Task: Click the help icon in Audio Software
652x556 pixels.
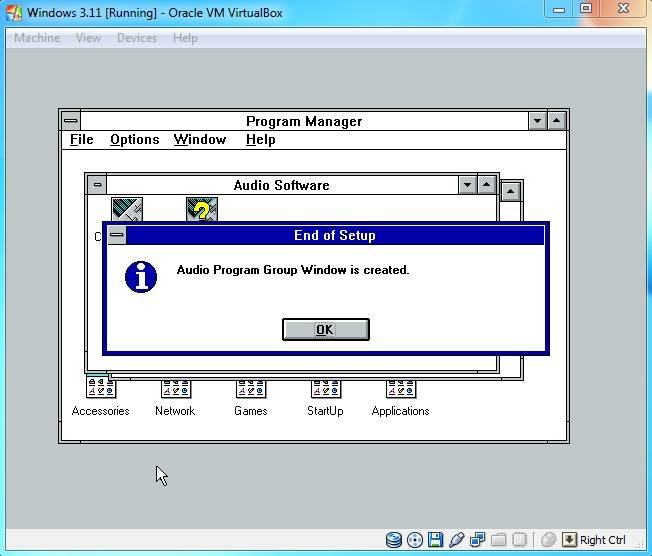Action: coord(201,210)
